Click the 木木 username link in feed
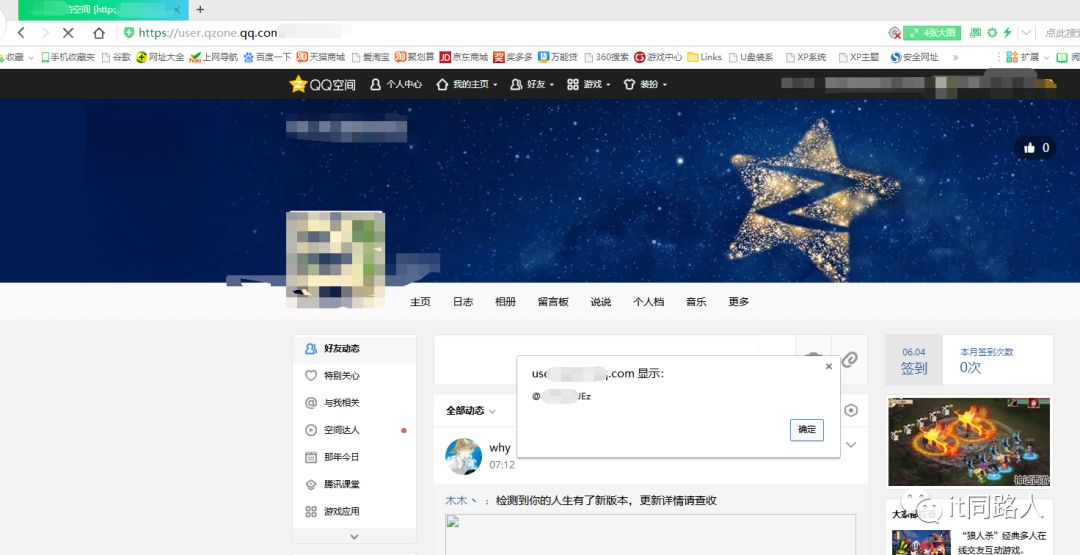 (461, 501)
